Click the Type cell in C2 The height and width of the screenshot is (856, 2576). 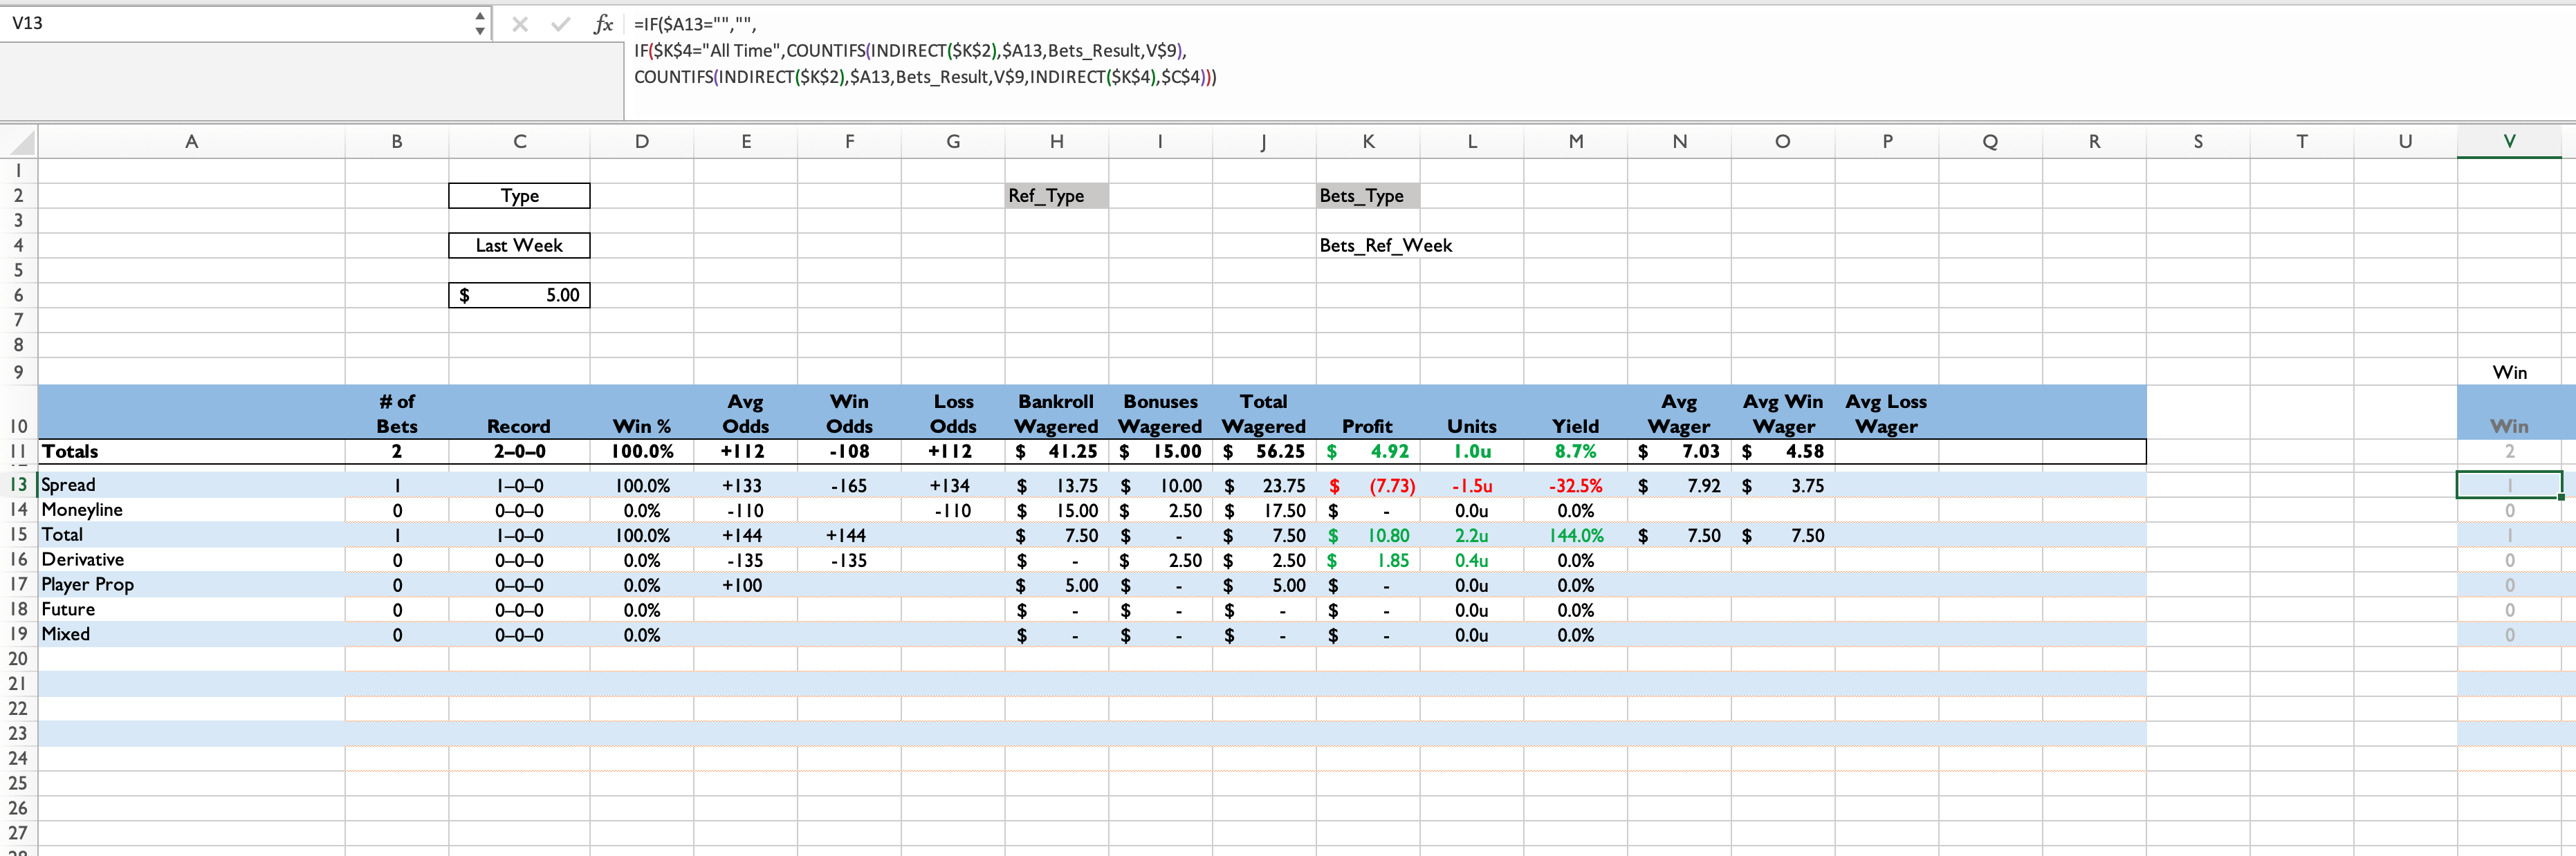coord(519,196)
